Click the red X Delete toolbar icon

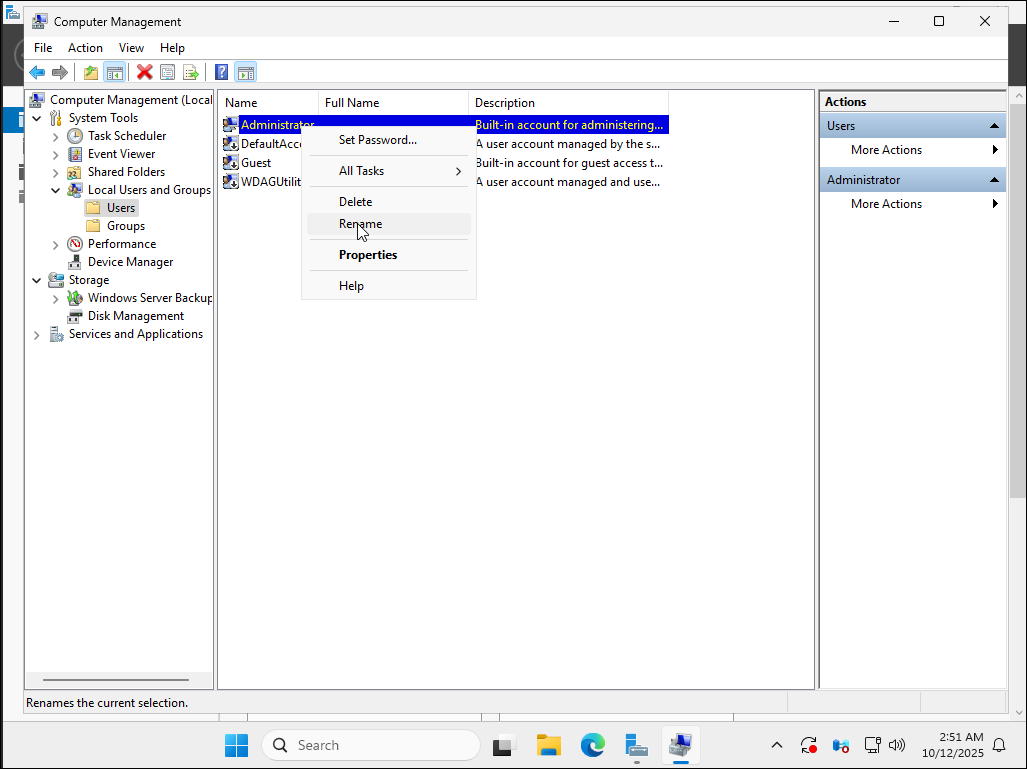pyautogui.click(x=145, y=71)
